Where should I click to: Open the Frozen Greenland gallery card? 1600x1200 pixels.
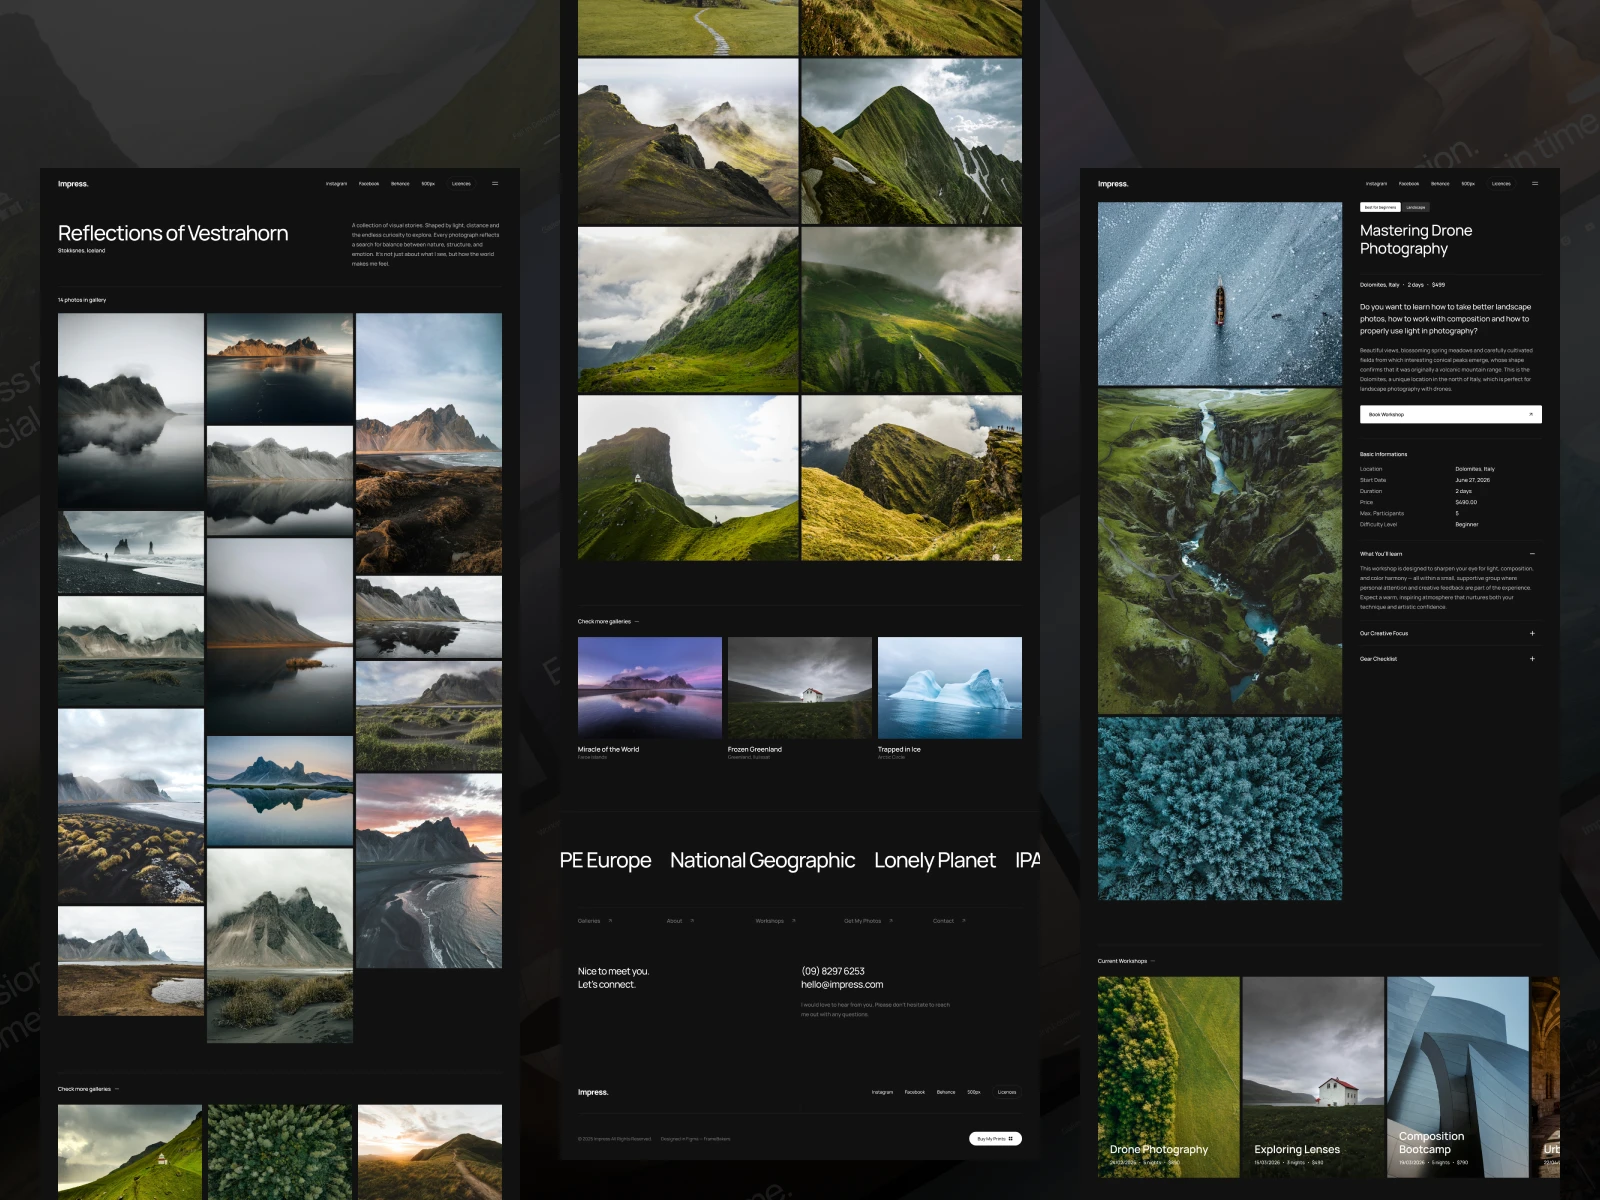(800, 698)
